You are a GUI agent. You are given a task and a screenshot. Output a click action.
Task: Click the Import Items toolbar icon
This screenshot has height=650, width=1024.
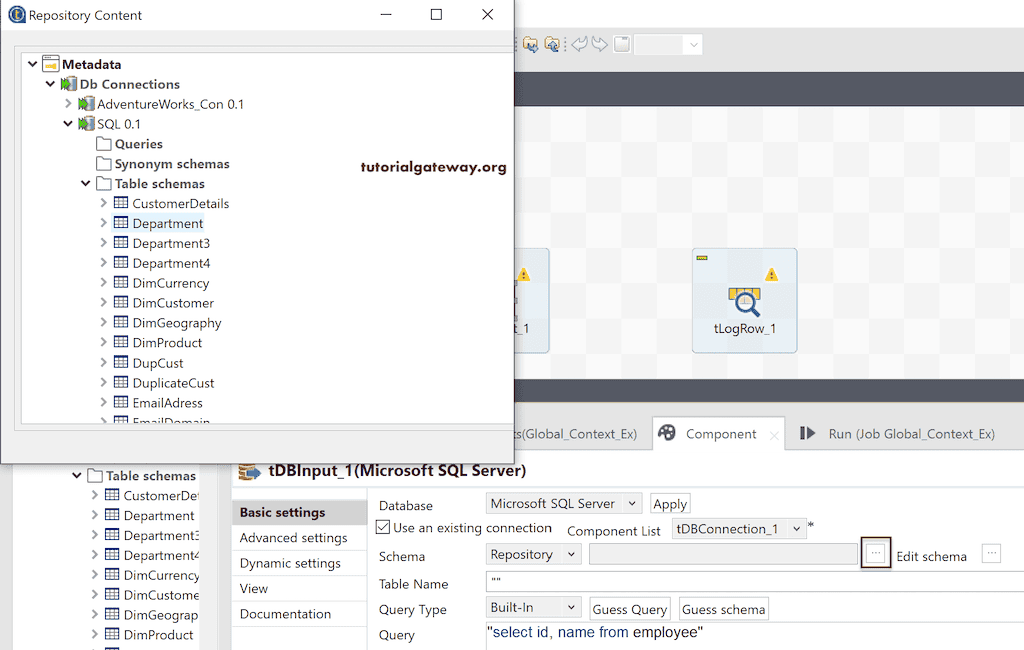531,43
